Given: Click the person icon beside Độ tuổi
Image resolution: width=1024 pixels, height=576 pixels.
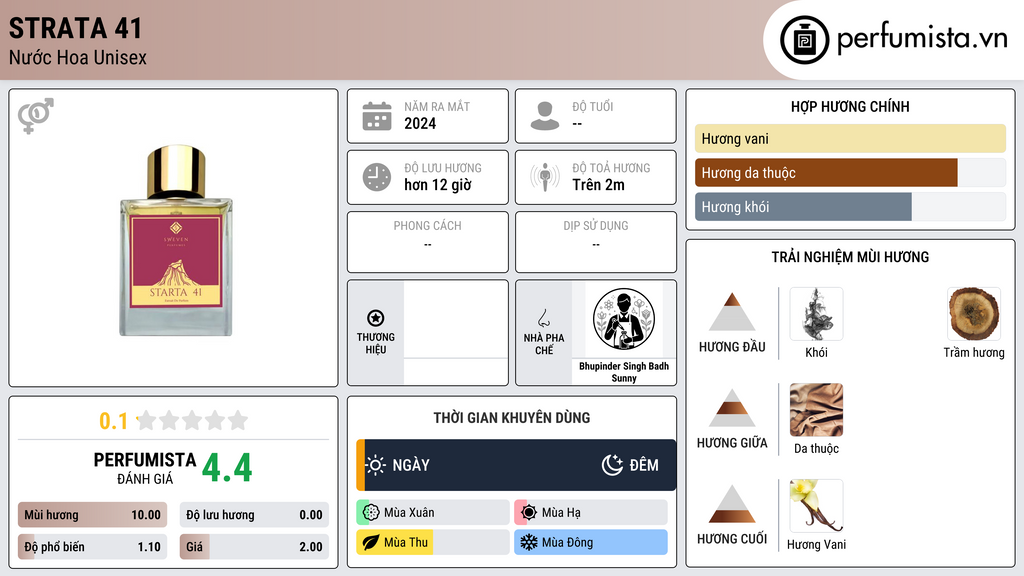Looking at the screenshot, I should tap(545, 116).
